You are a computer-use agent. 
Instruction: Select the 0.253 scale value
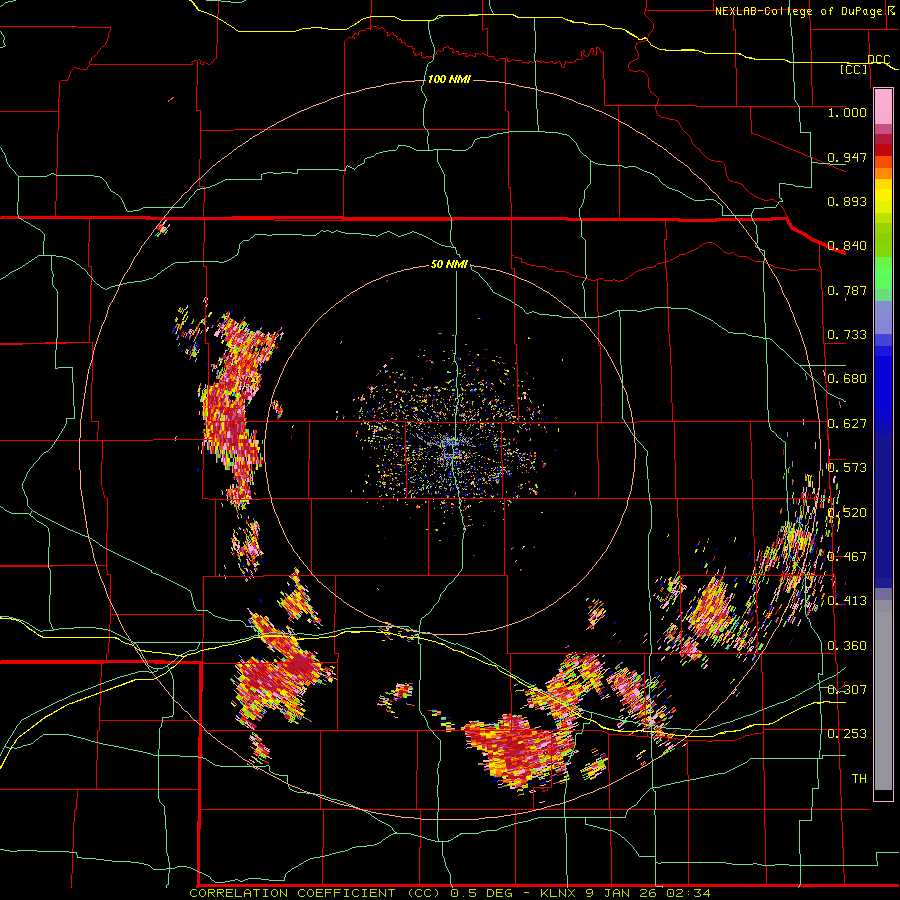(x=847, y=734)
